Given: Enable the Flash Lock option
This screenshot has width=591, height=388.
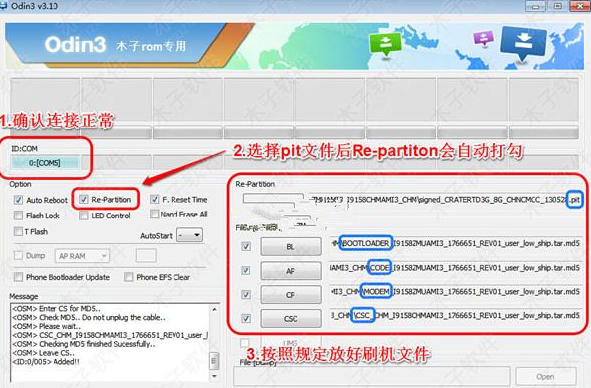Looking at the screenshot, I should click(18, 216).
